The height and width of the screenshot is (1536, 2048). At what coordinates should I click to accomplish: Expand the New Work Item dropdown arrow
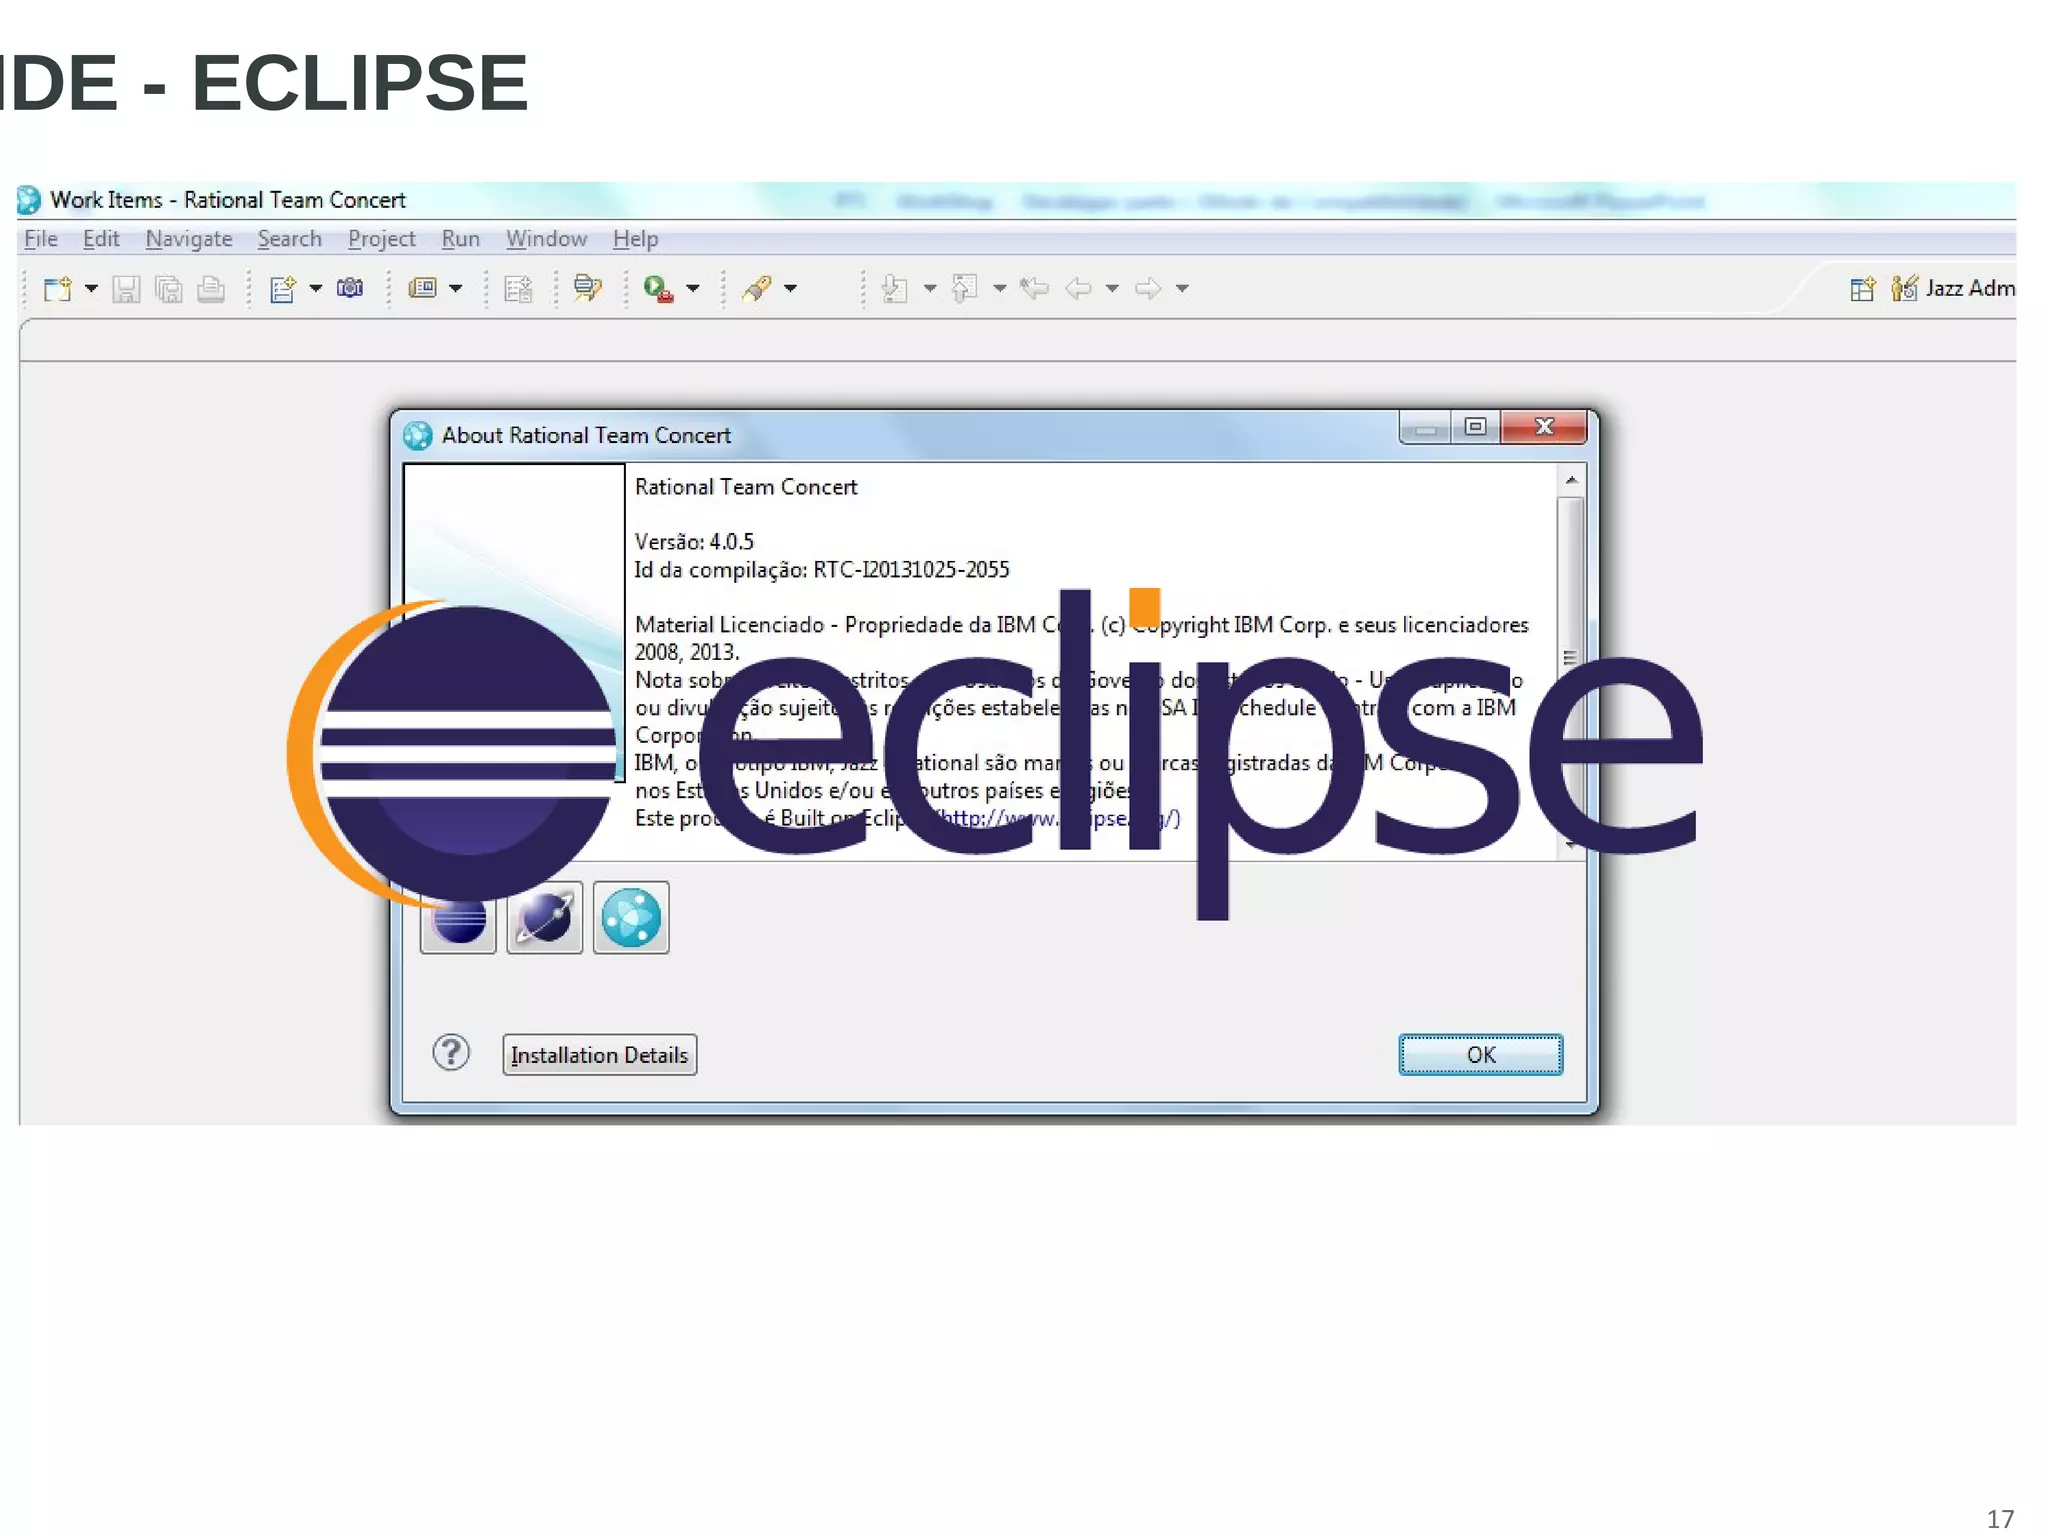coord(315,289)
